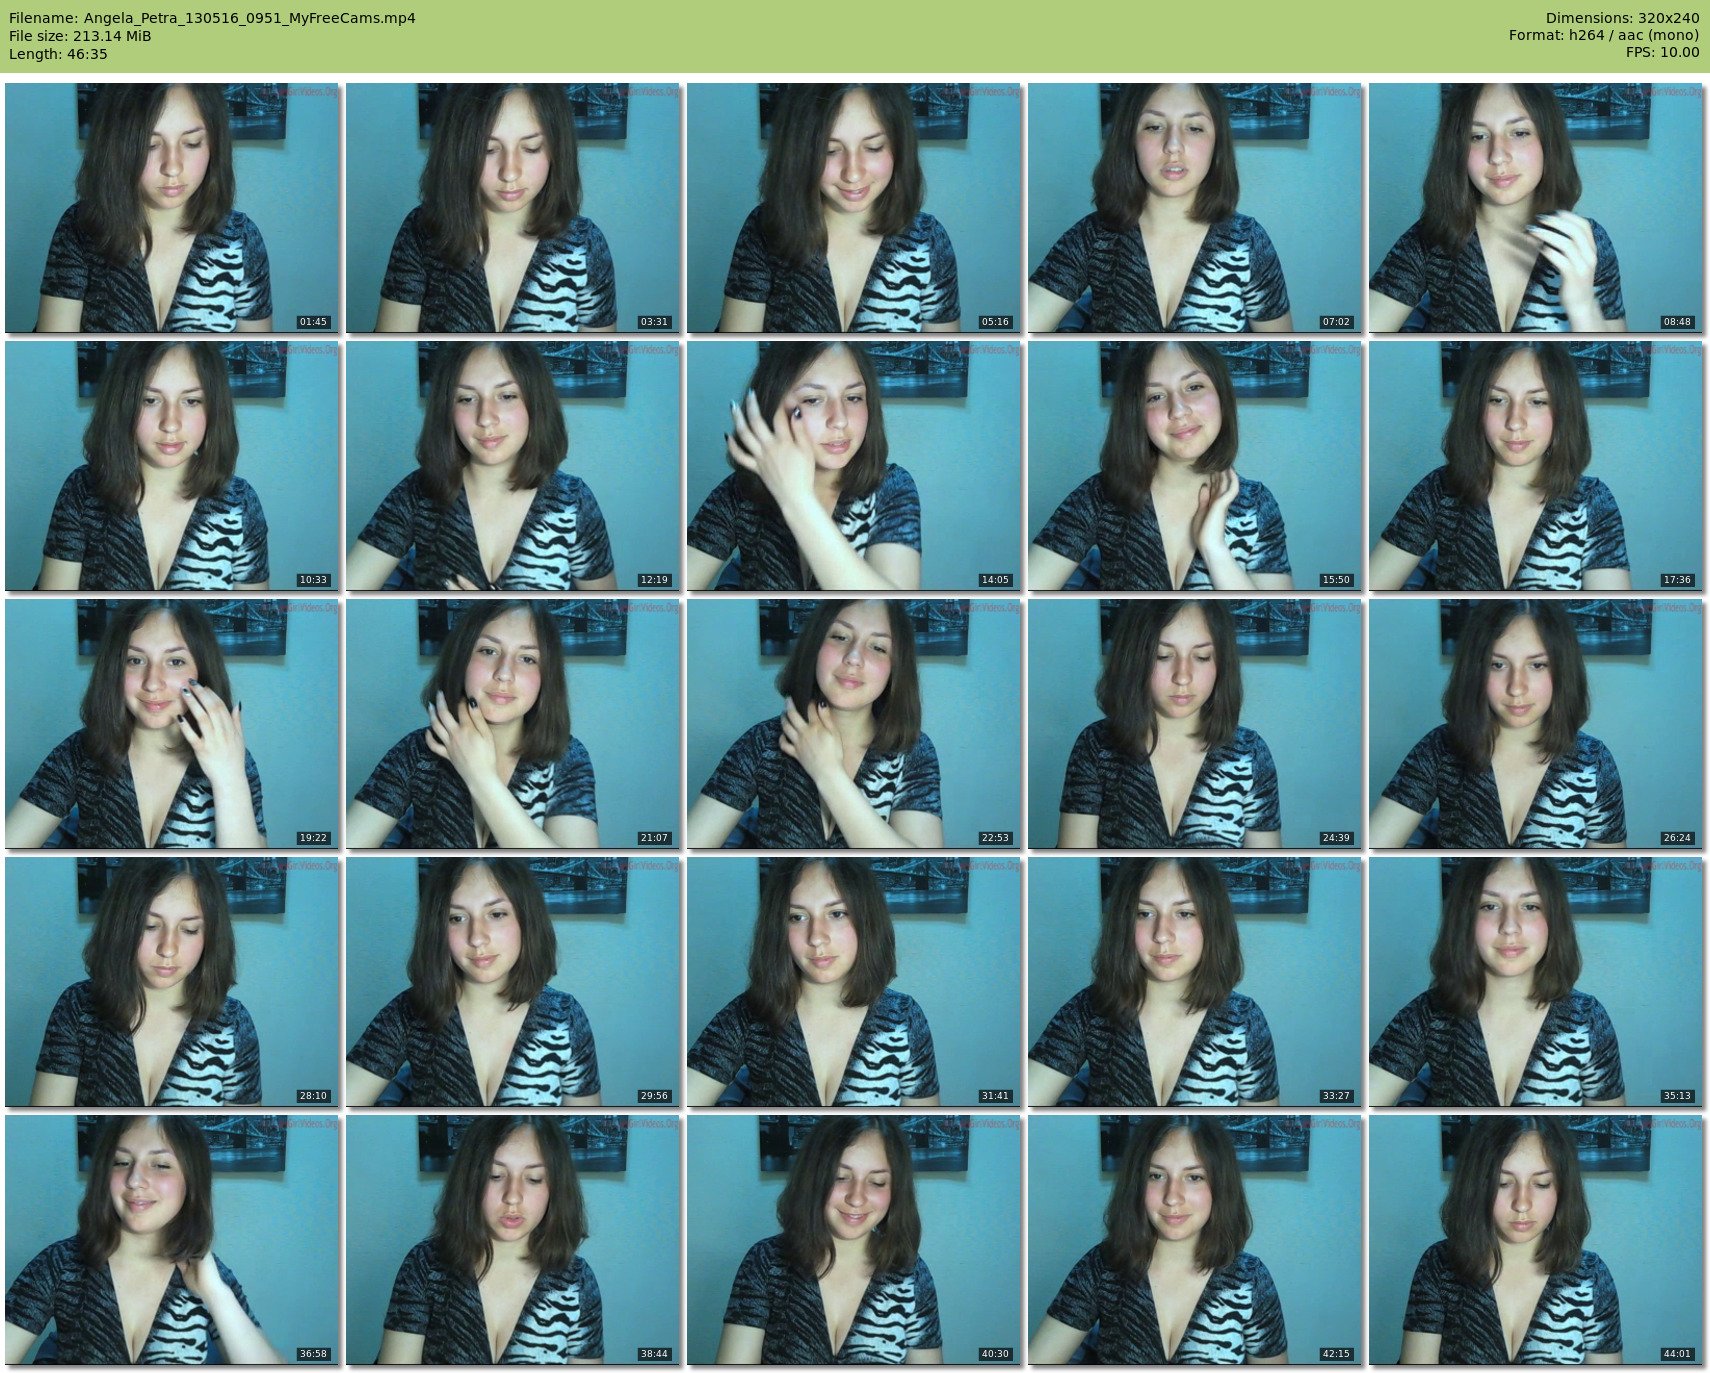
Task: Select the thumbnail at 38:44
Action: (513, 1240)
